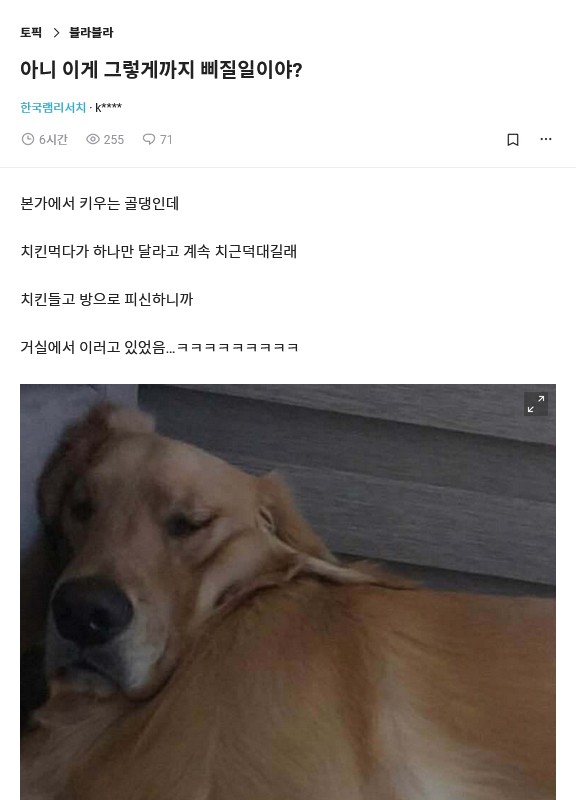Click the 6시간 posted time label
The width and height of the screenshot is (576, 800).
click(x=53, y=139)
